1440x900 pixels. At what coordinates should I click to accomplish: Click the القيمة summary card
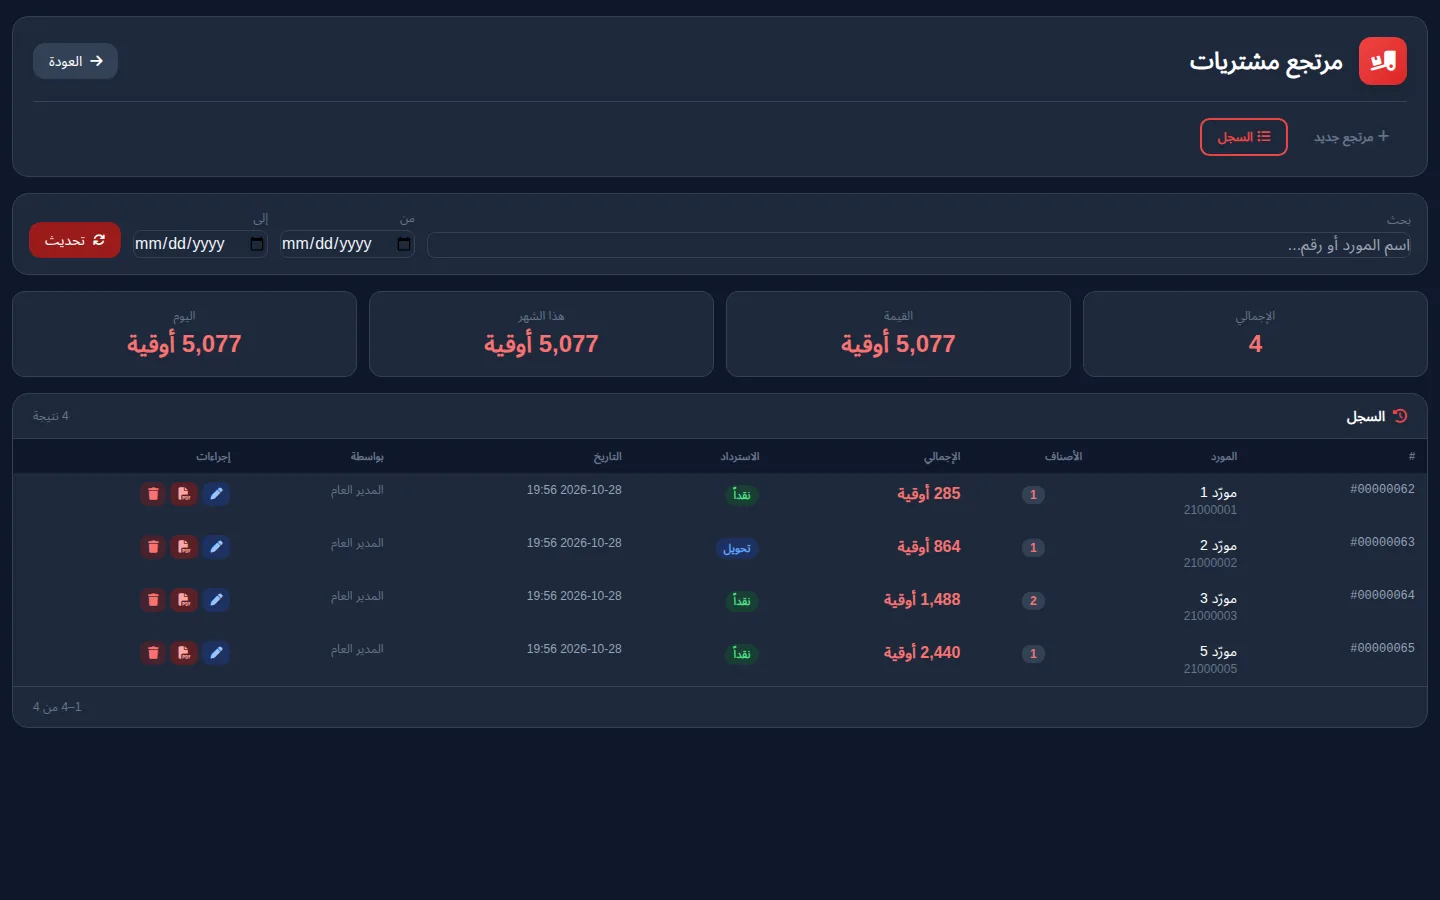(x=898, y=334)
